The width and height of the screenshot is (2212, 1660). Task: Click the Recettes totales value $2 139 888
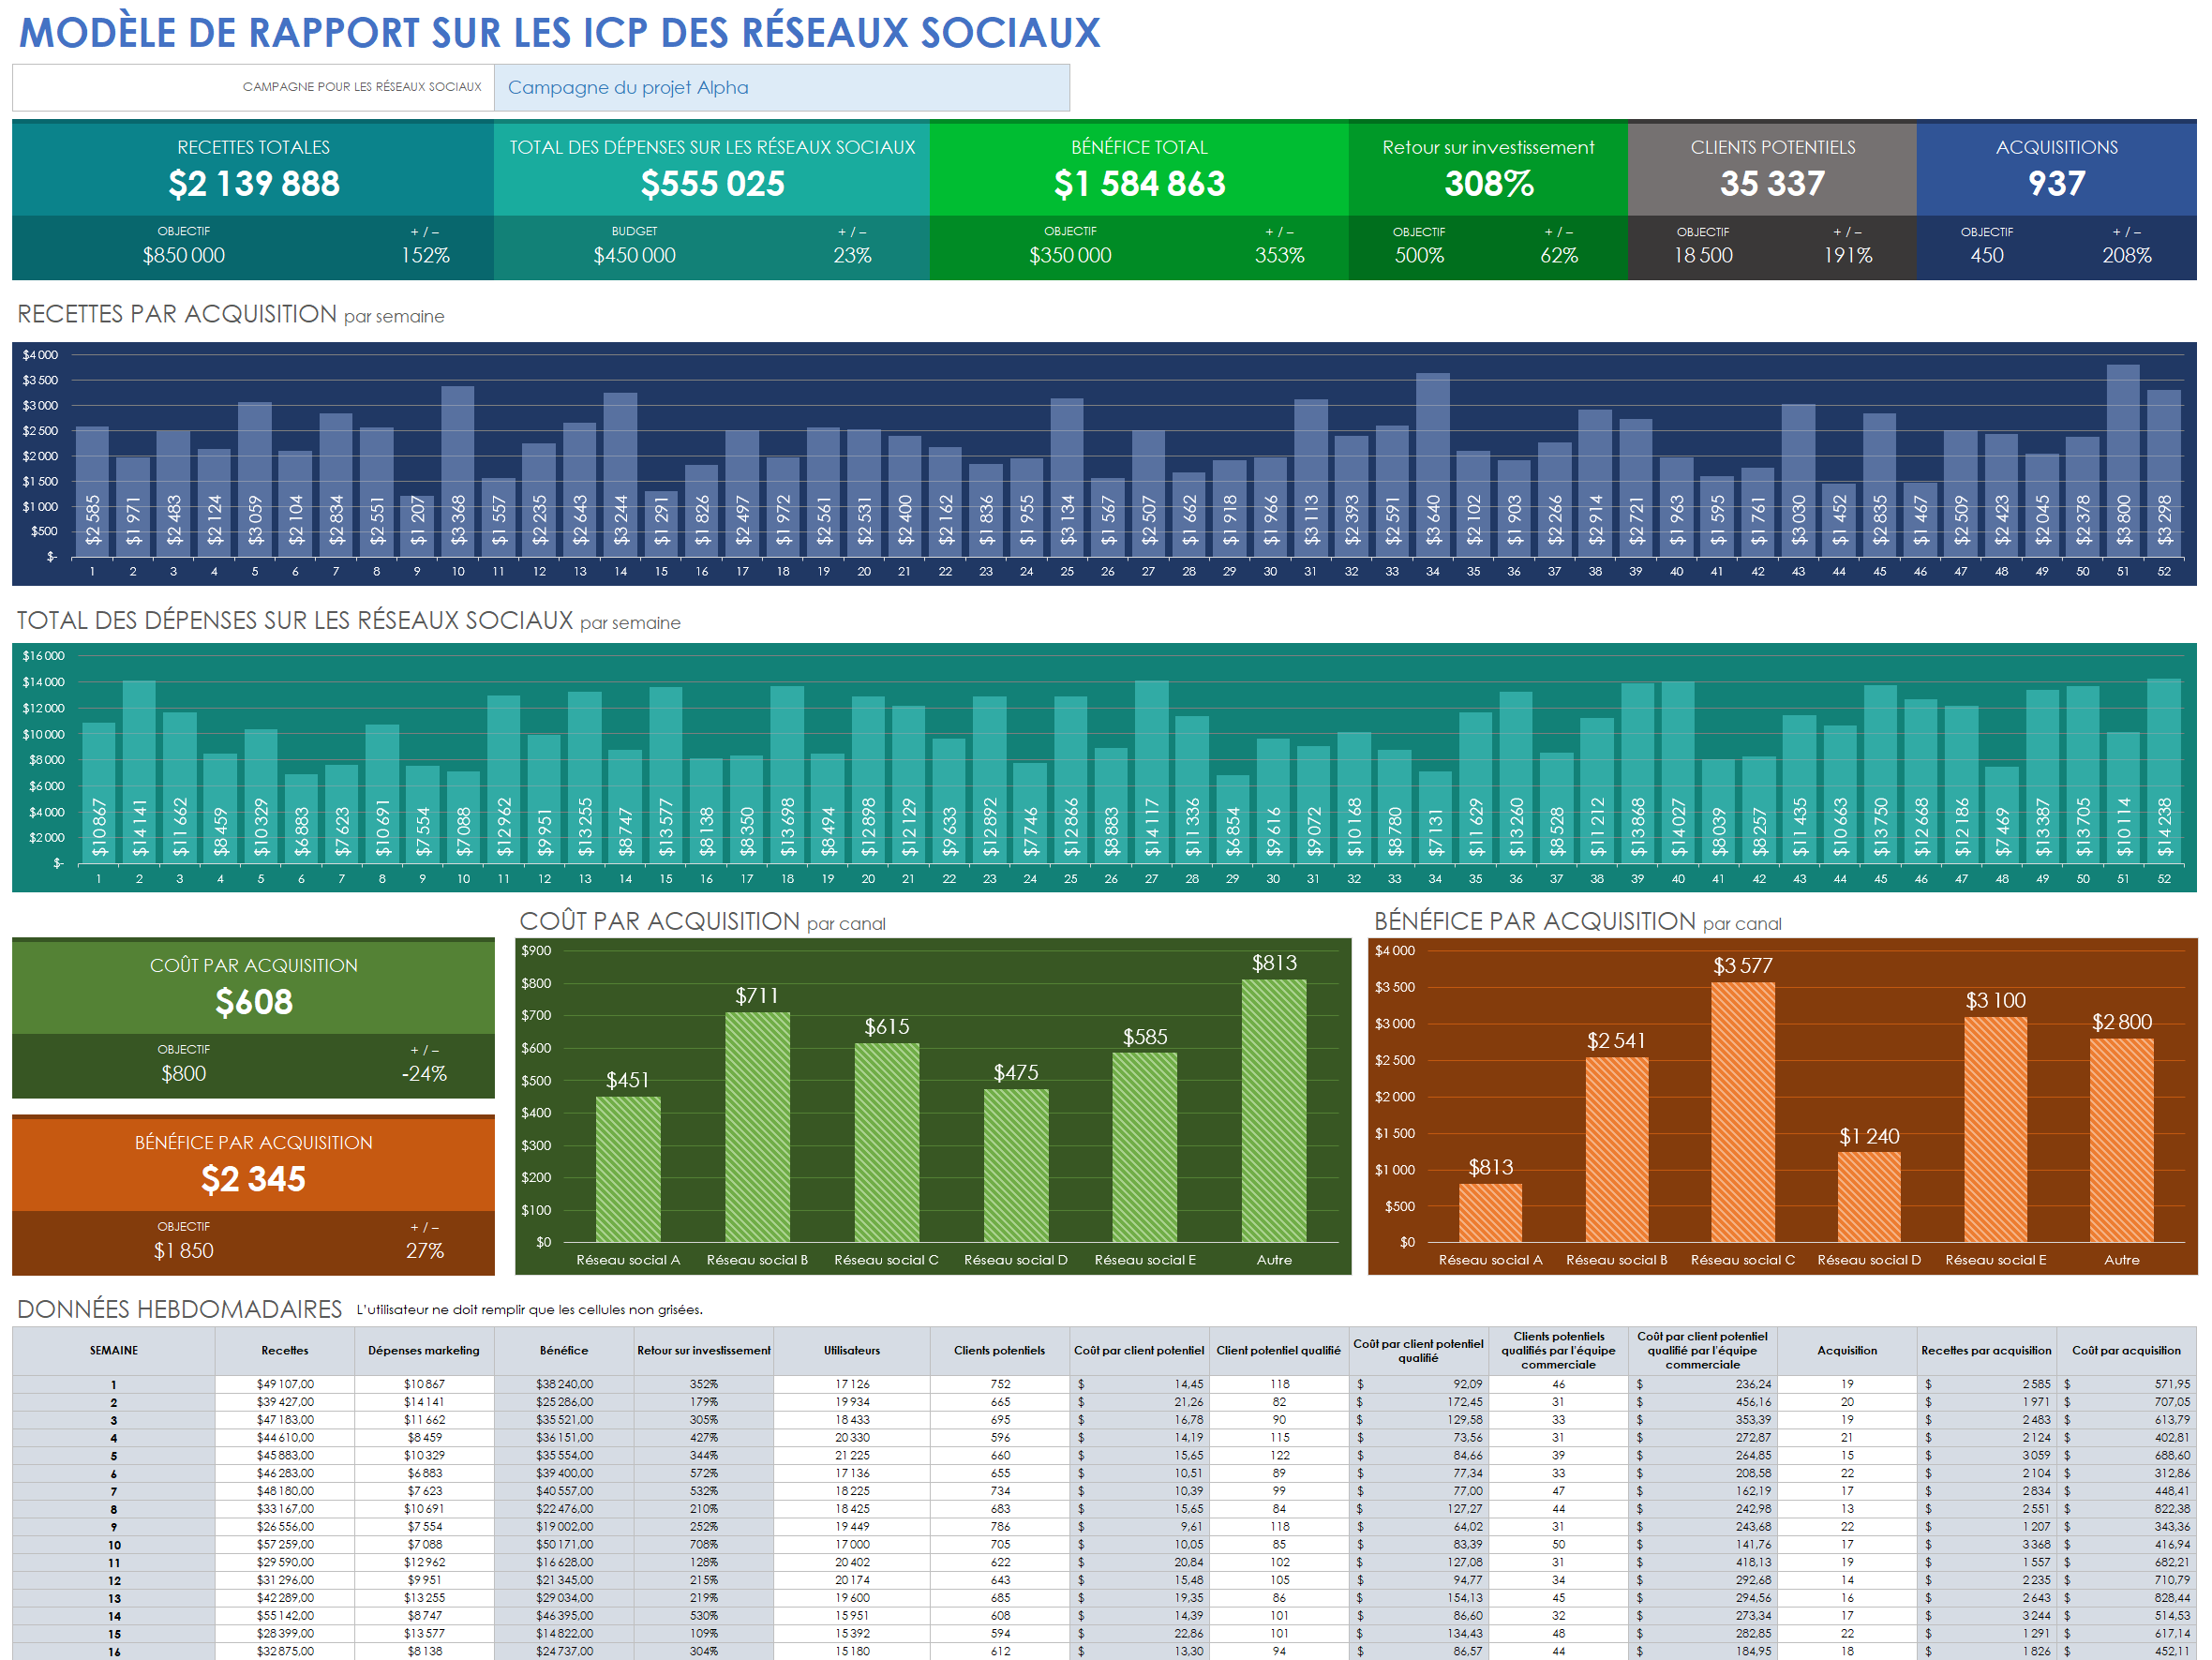click(254, 184)
